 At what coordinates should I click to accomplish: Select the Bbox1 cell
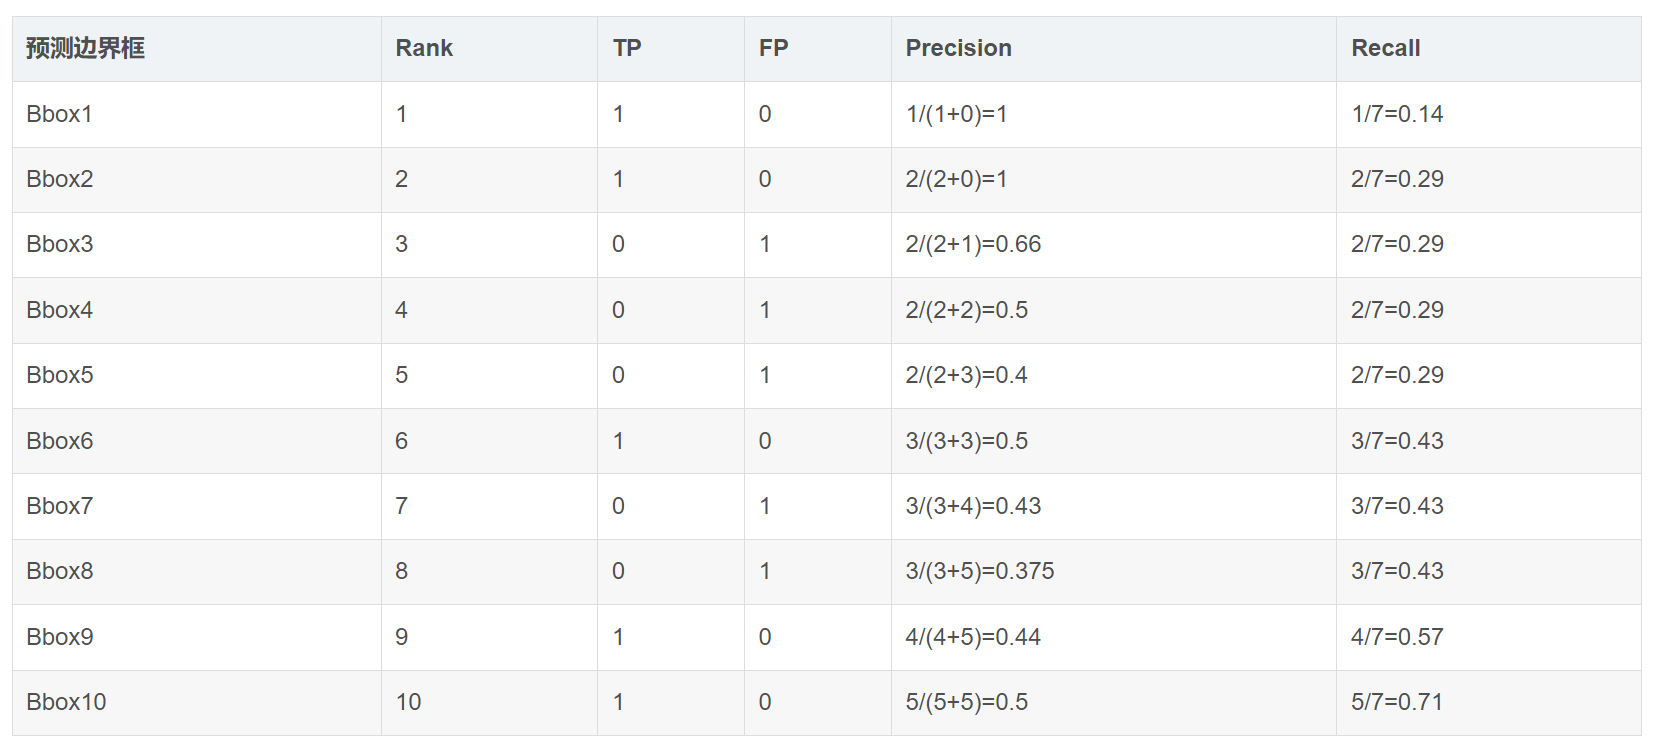point(59,114)
